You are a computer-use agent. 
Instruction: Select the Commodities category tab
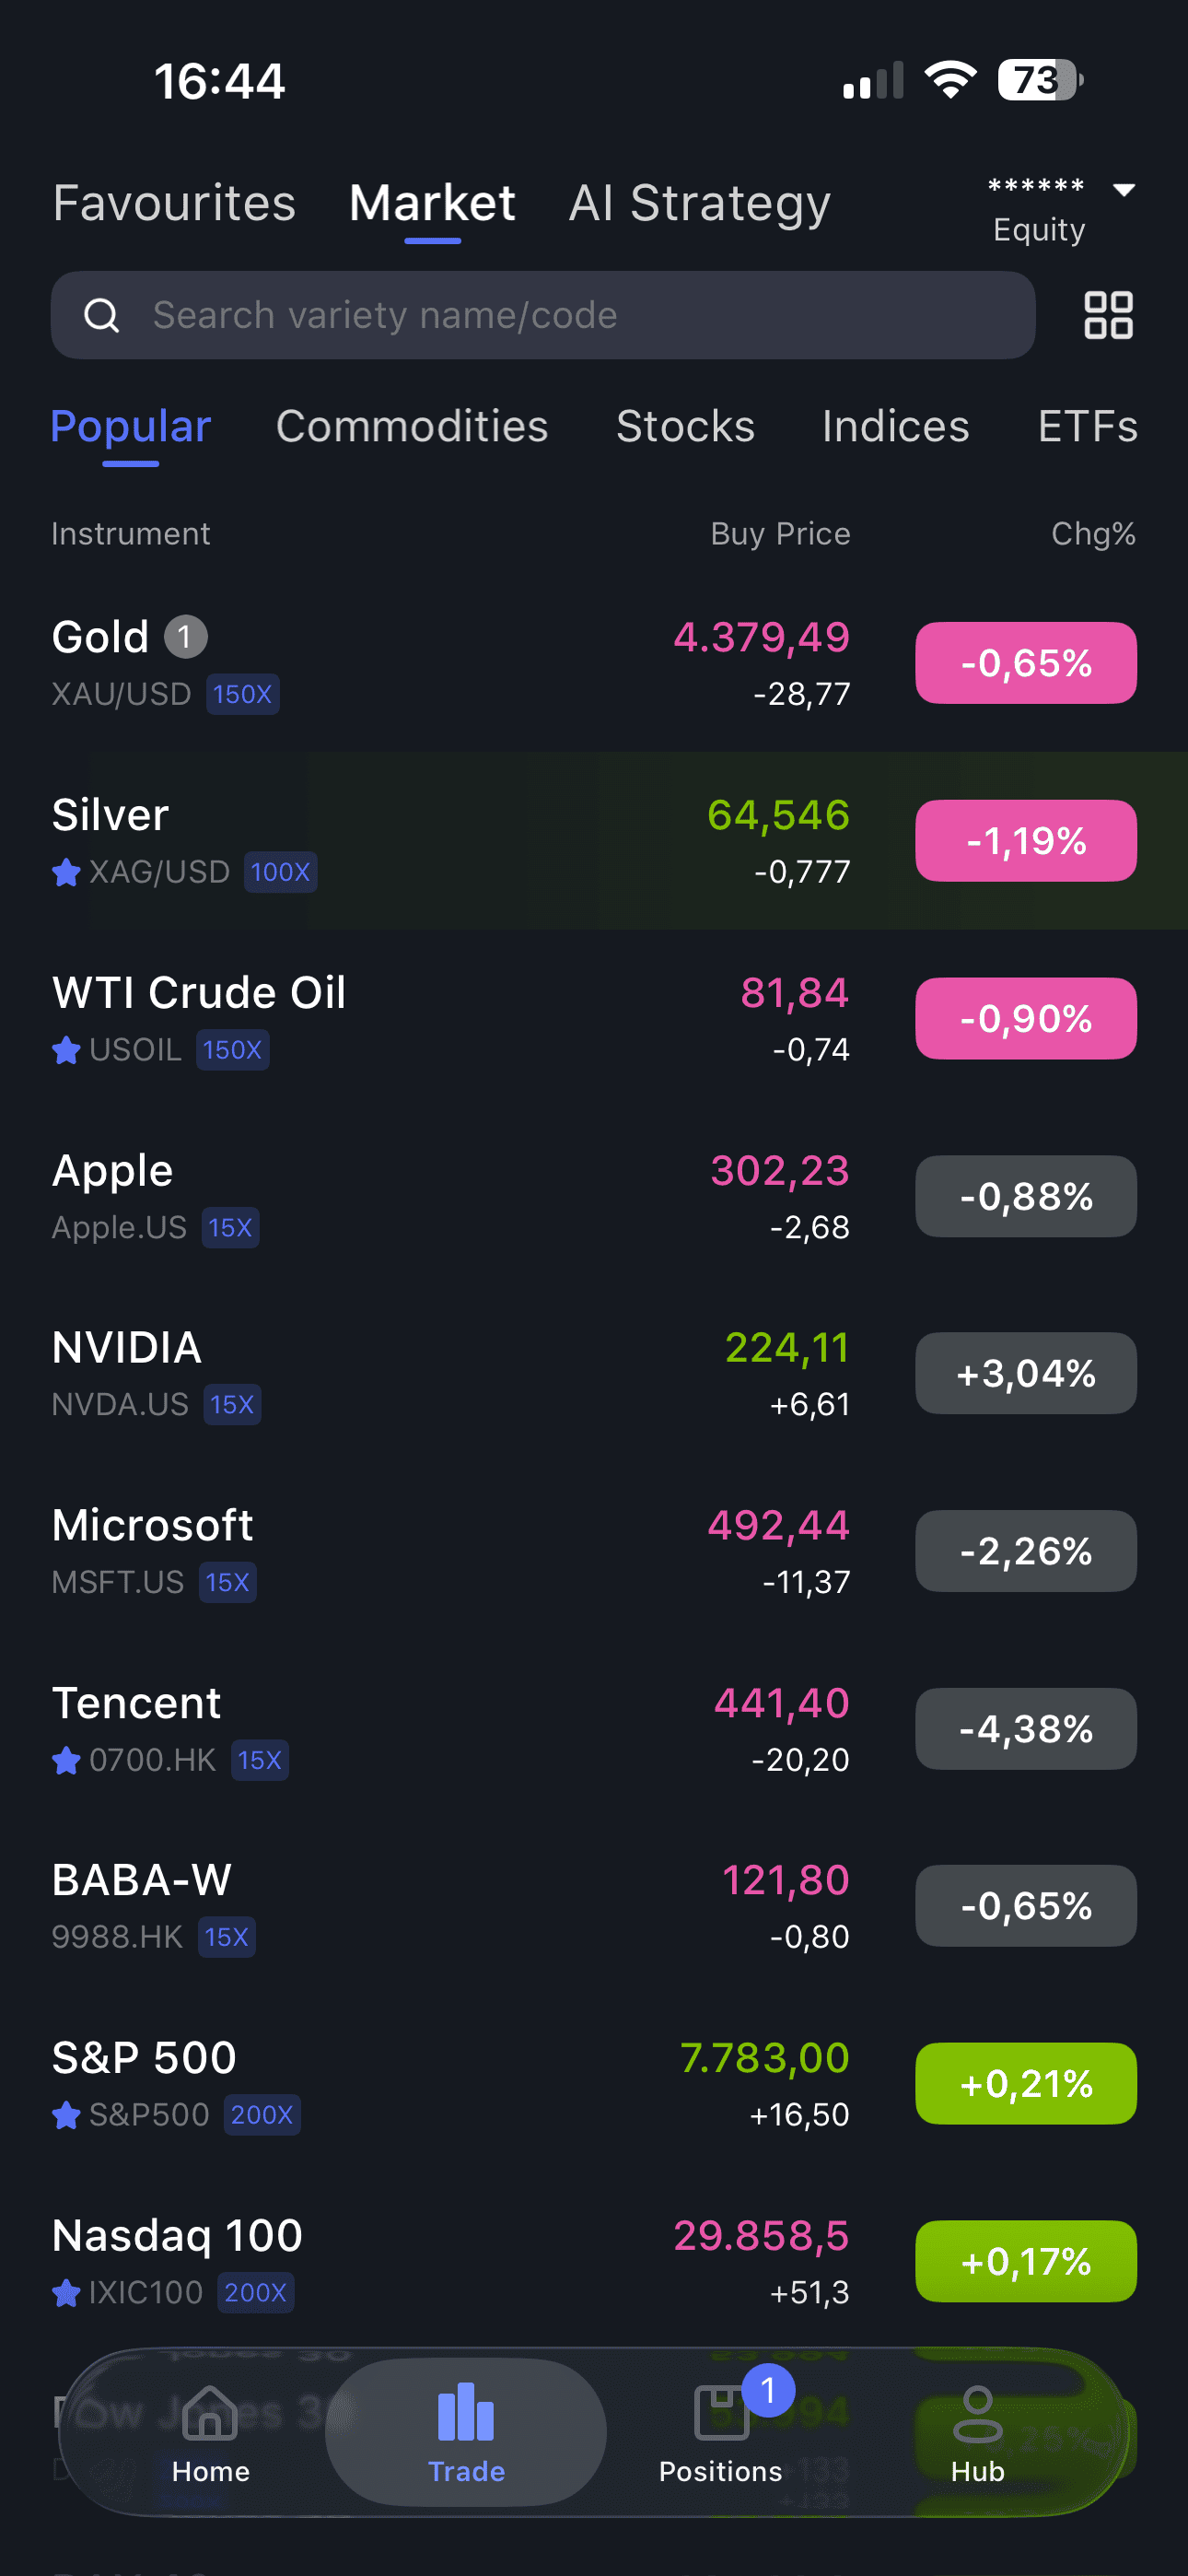coord(412,427)
